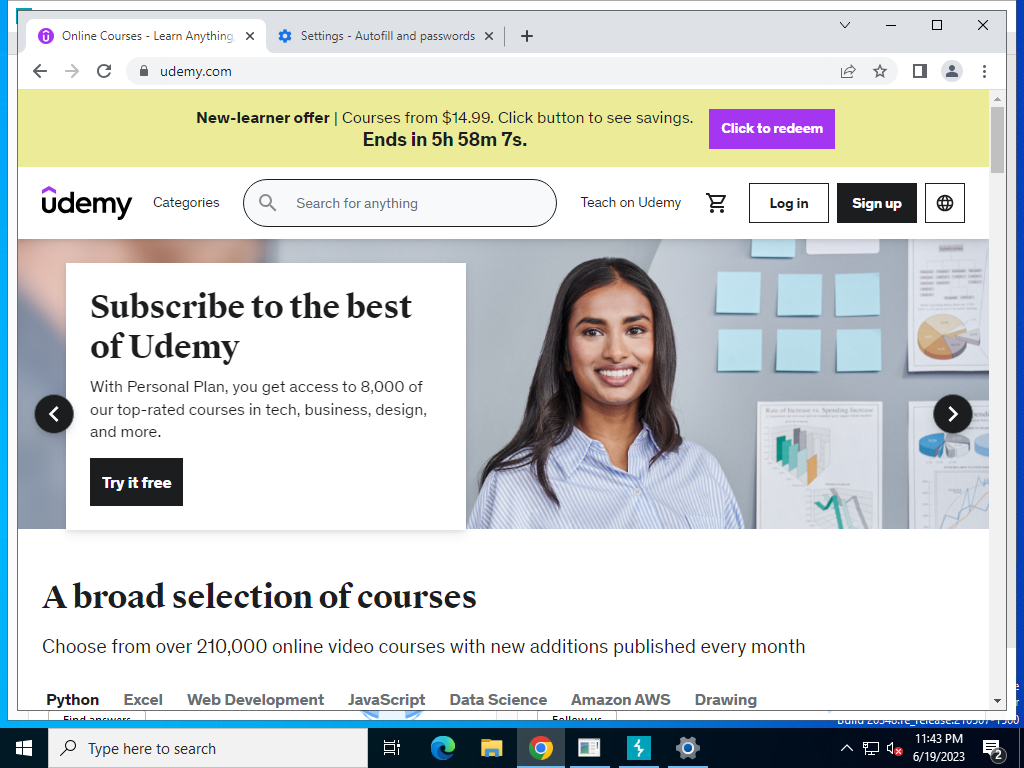Select the JavaScript course tab

(387, 699)
